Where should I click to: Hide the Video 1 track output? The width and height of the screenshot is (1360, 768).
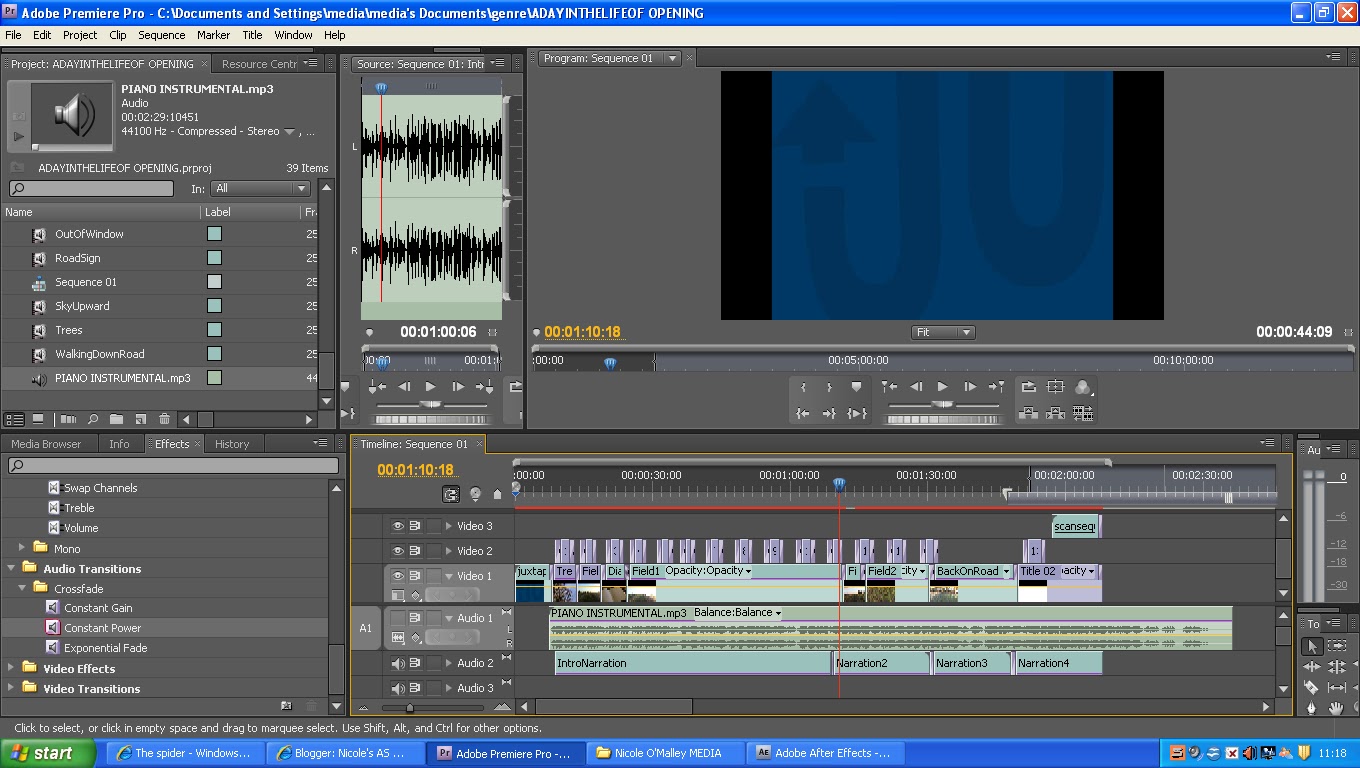pyautogui.click(x=397, y=576)
